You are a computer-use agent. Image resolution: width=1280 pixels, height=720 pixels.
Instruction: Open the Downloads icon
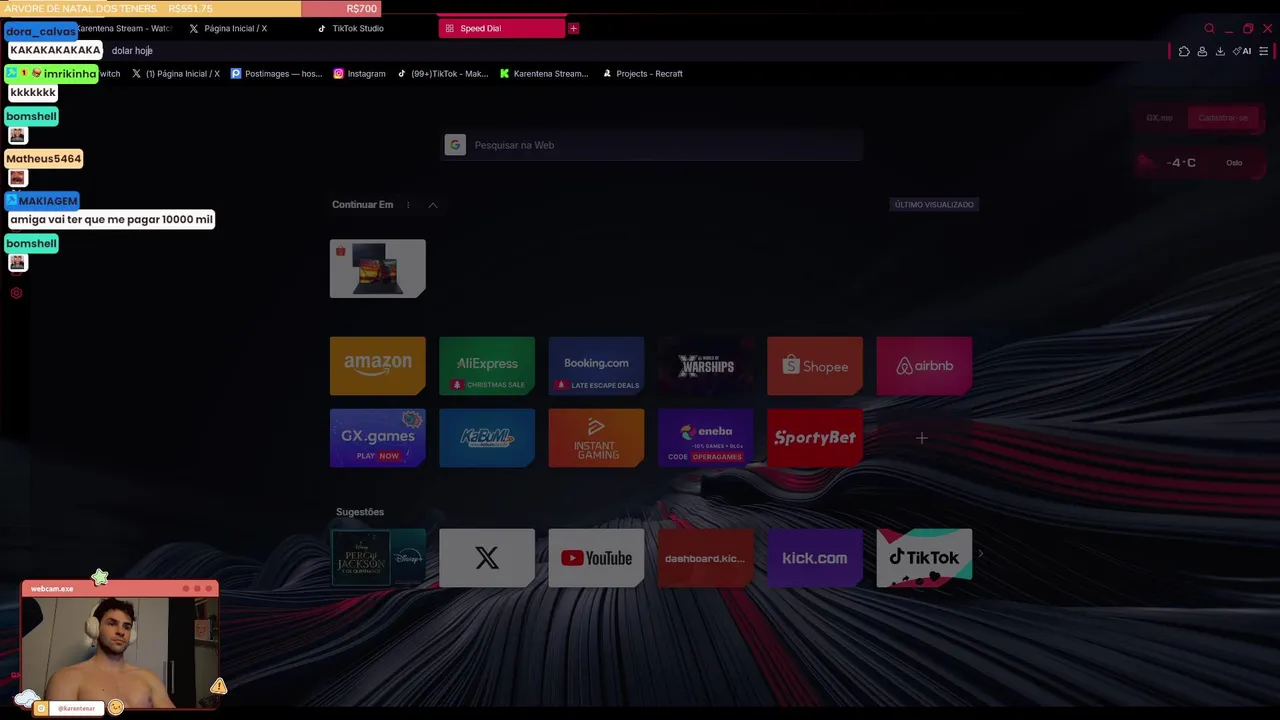point(1220,51)
